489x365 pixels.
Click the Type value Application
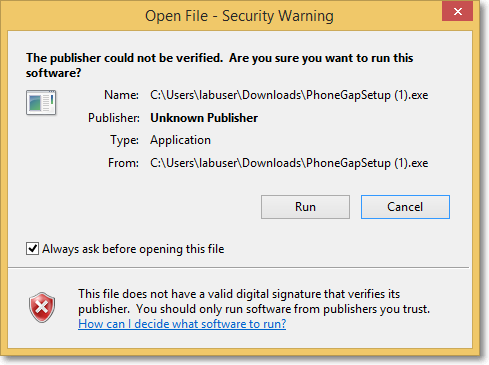(180, 140)
